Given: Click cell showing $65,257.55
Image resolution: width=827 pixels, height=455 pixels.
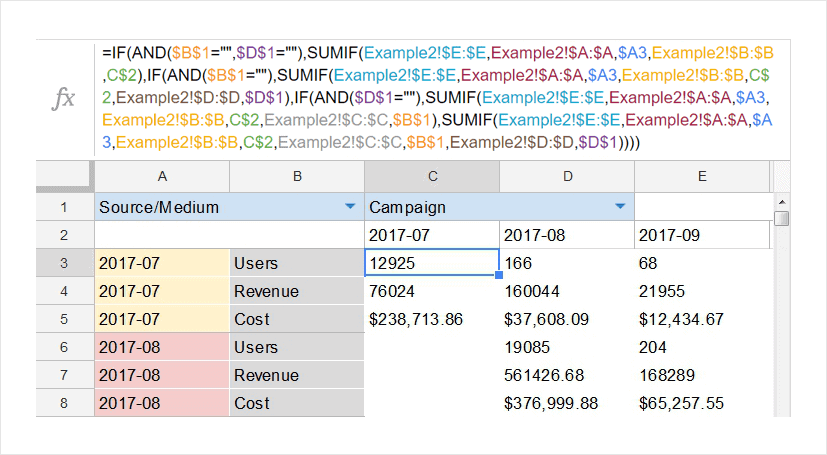Looking at the screenshot, I should (x=702, y=403).
